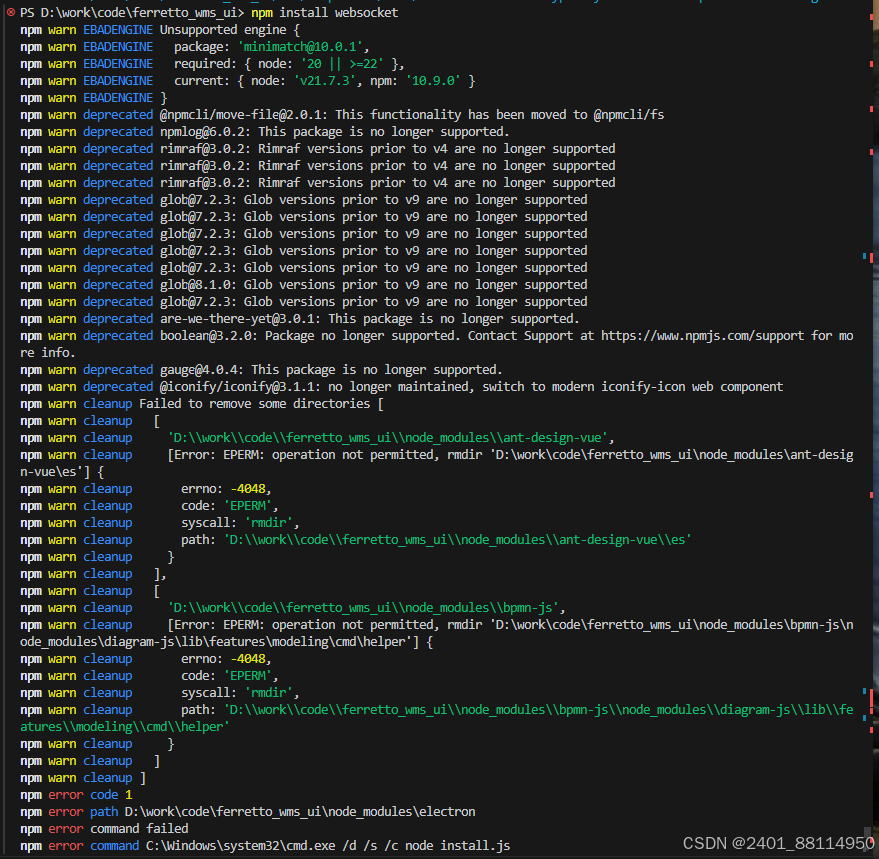Click the blue 'deprecated' label on rimraf warning

click(117, 148)
